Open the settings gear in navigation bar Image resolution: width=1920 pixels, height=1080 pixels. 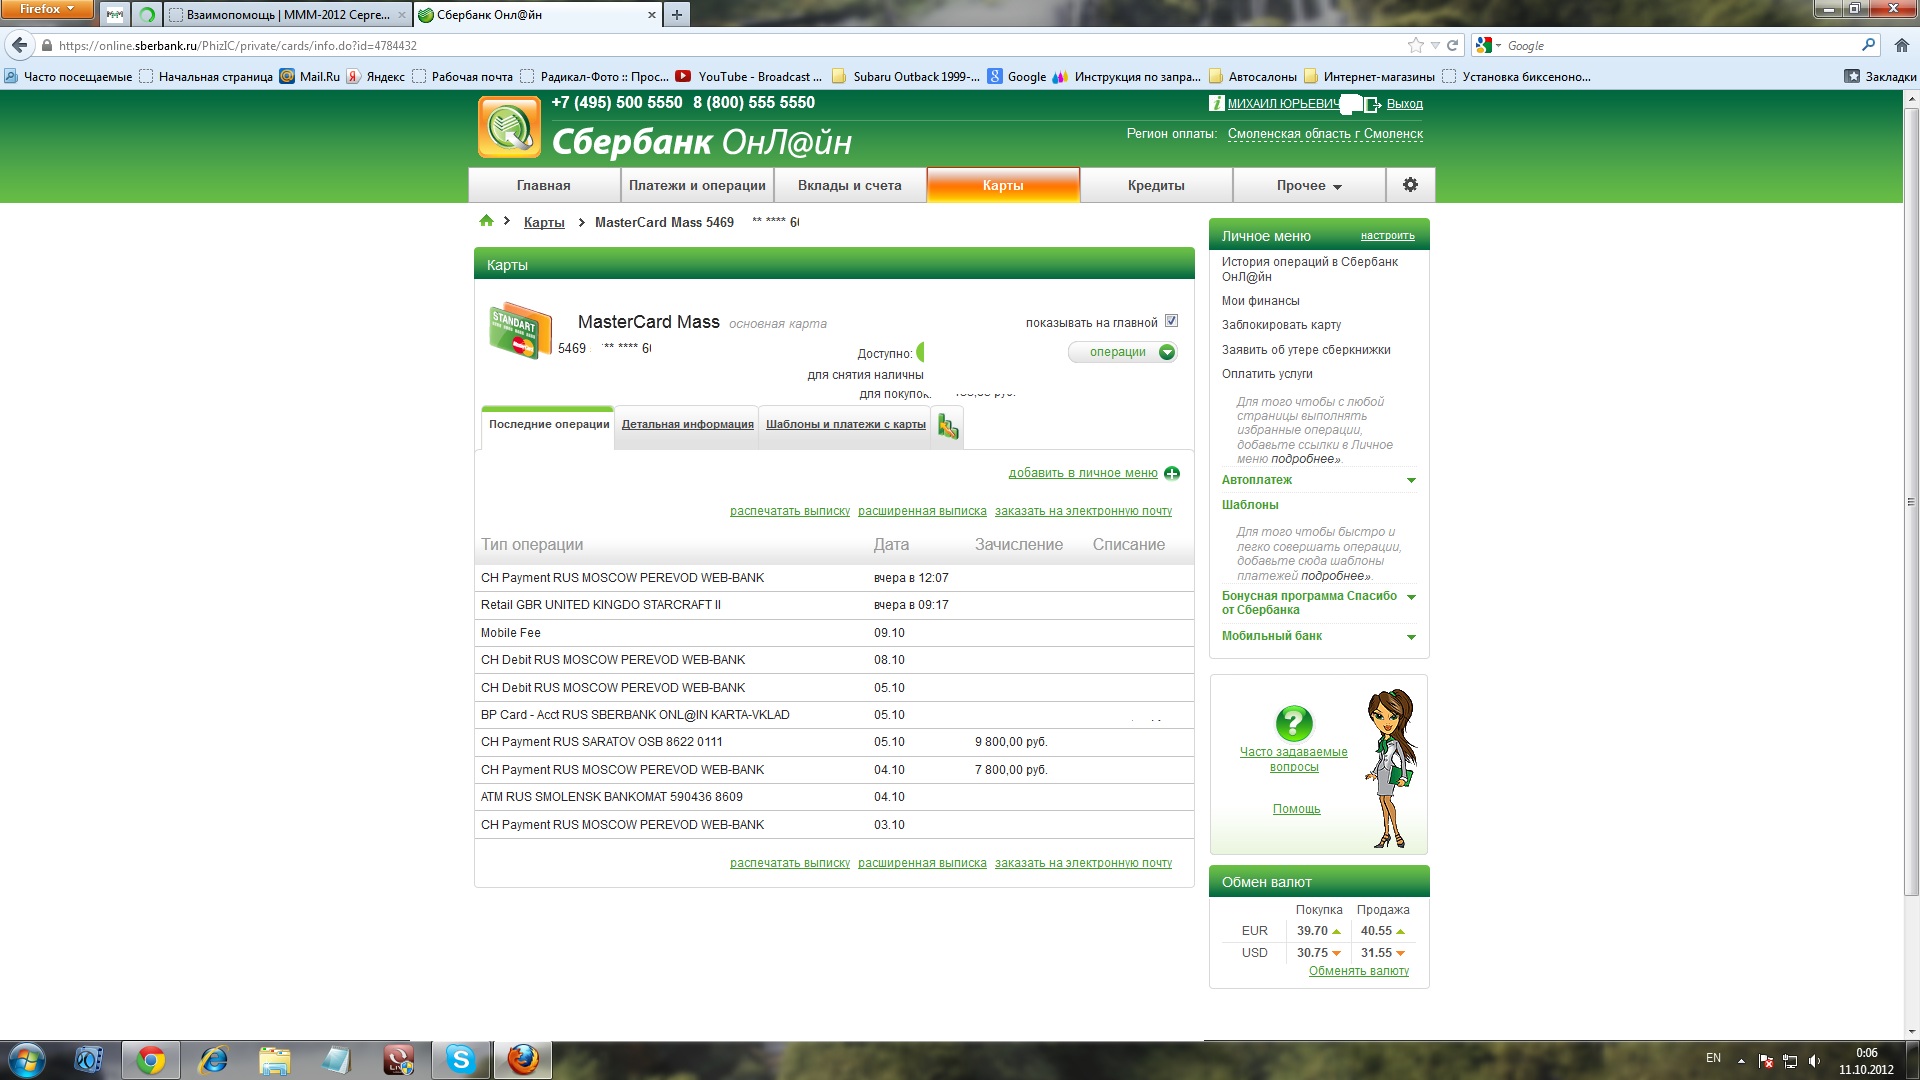(x=1410, y=185)
